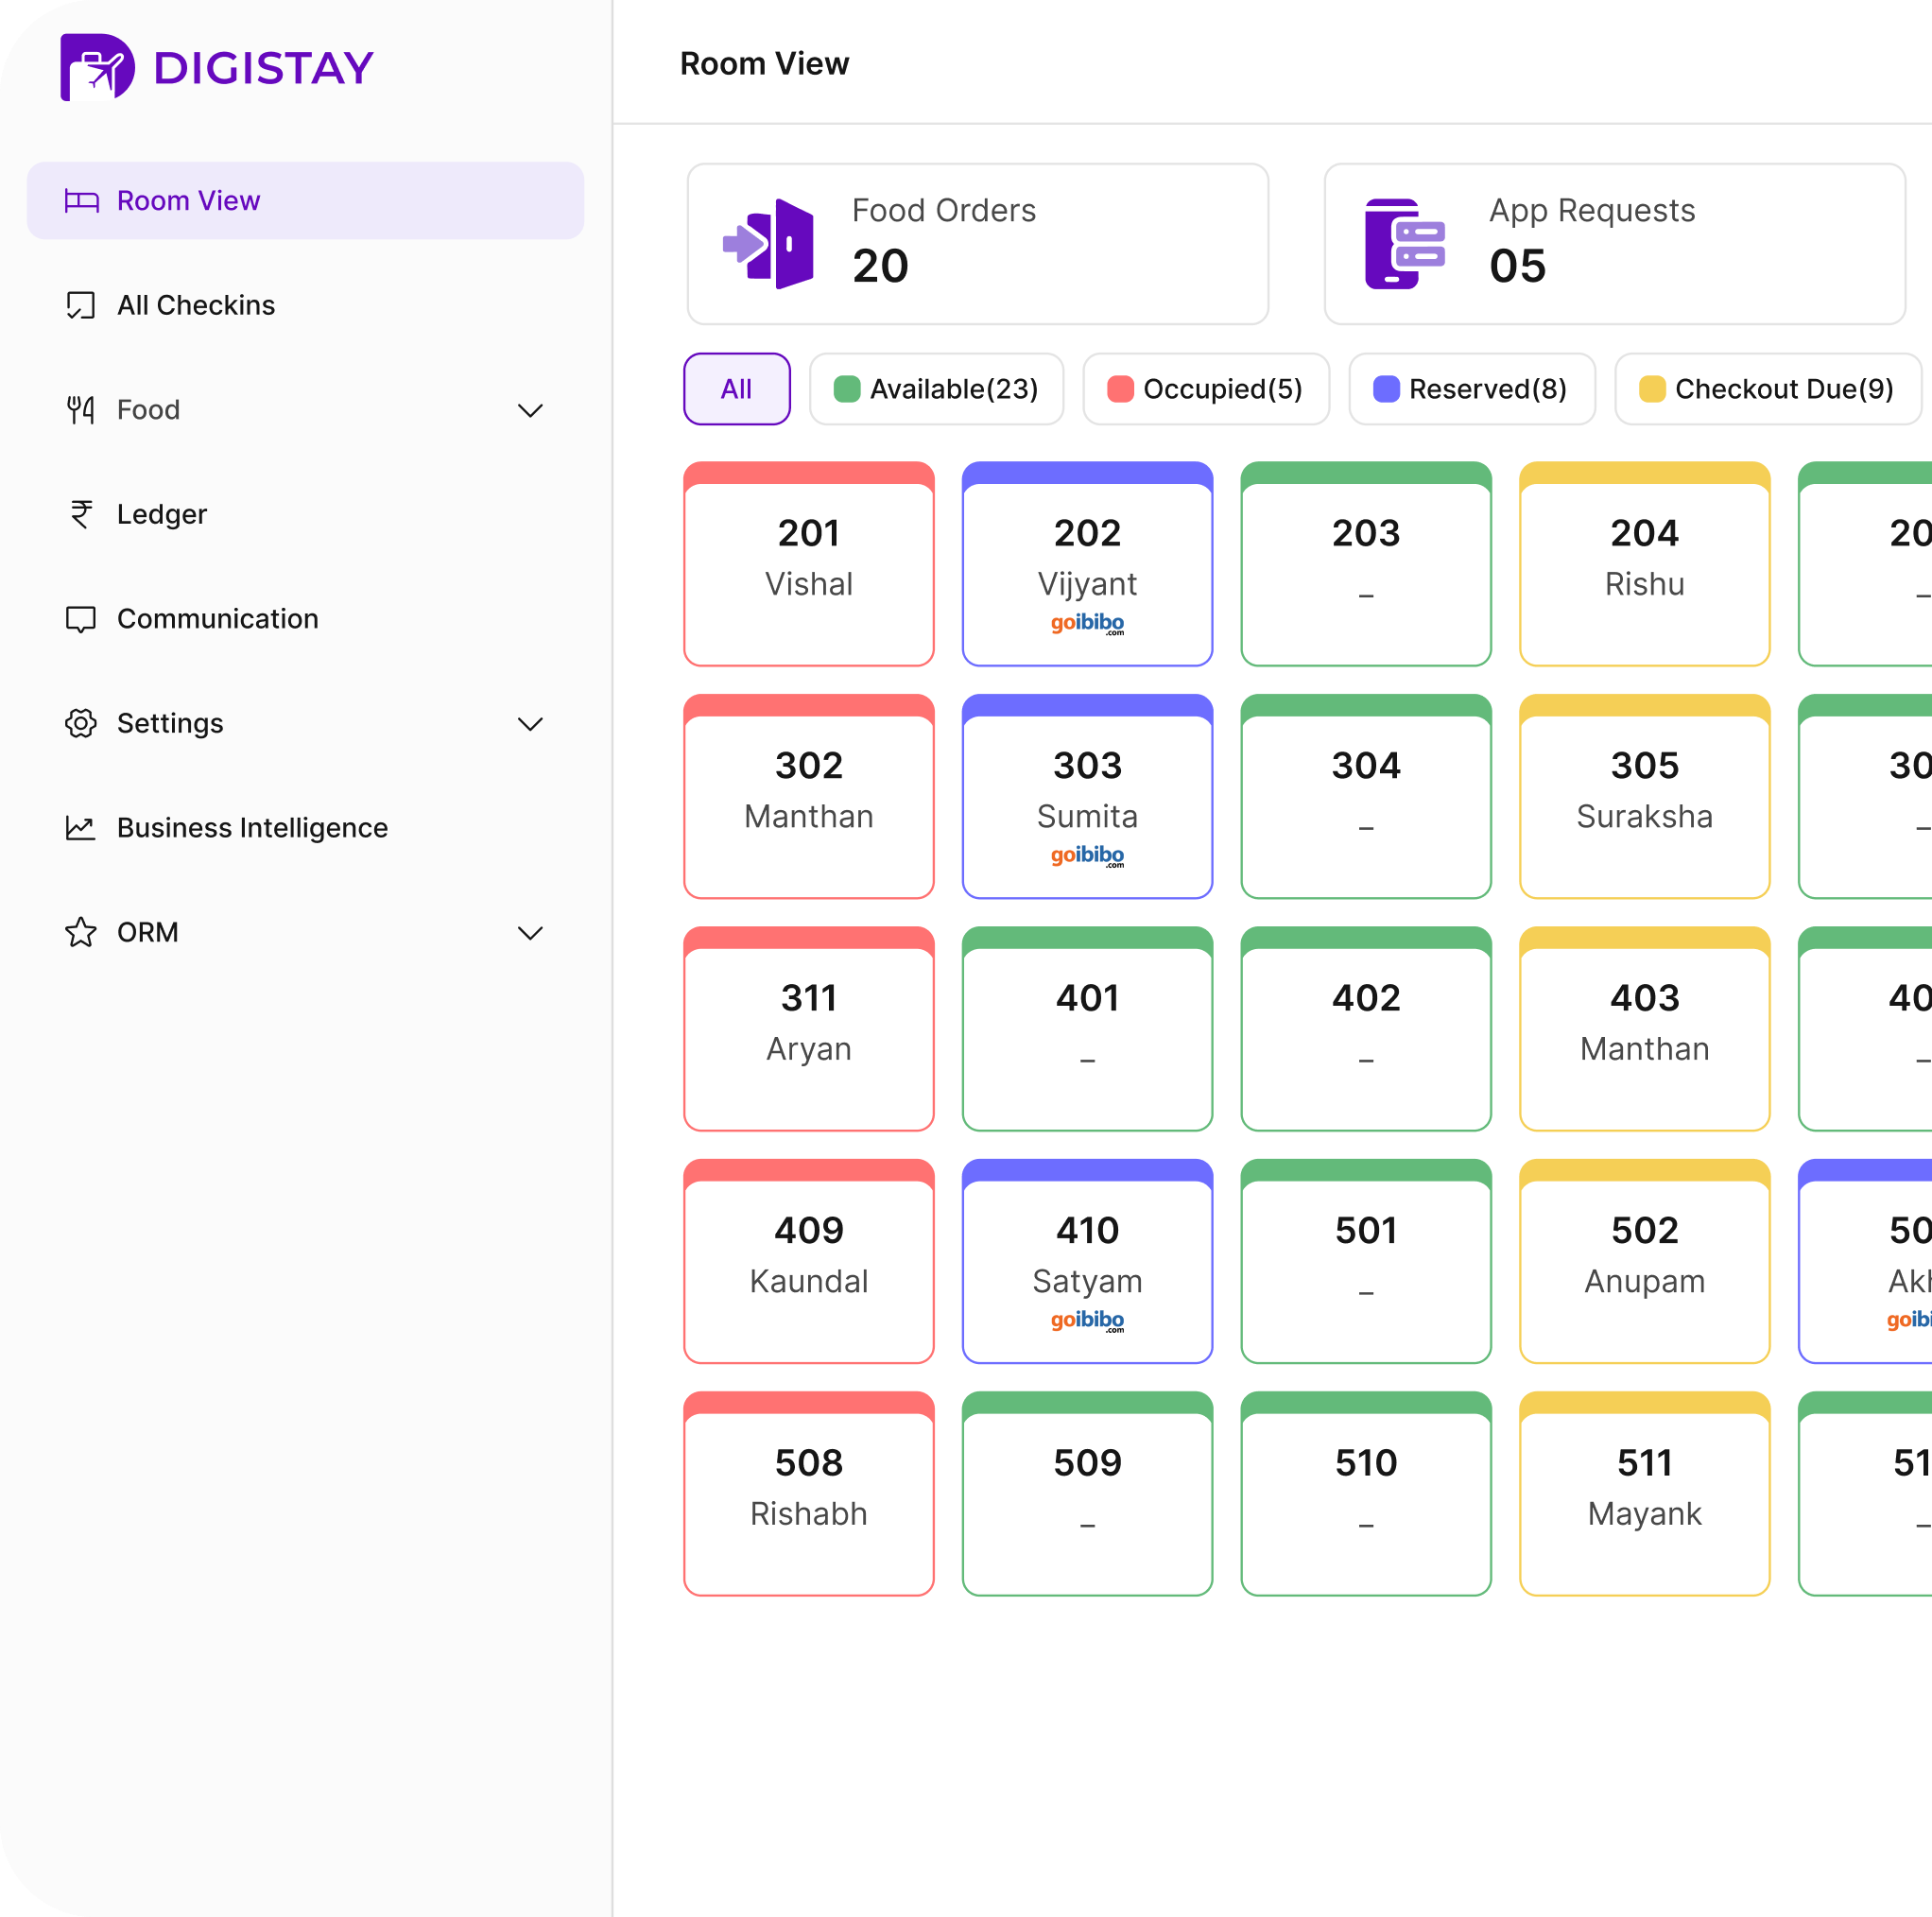Click the ORM star icon
Image resolution: width=1932 pixels, height=1917 pixels.
click(80, 932)
